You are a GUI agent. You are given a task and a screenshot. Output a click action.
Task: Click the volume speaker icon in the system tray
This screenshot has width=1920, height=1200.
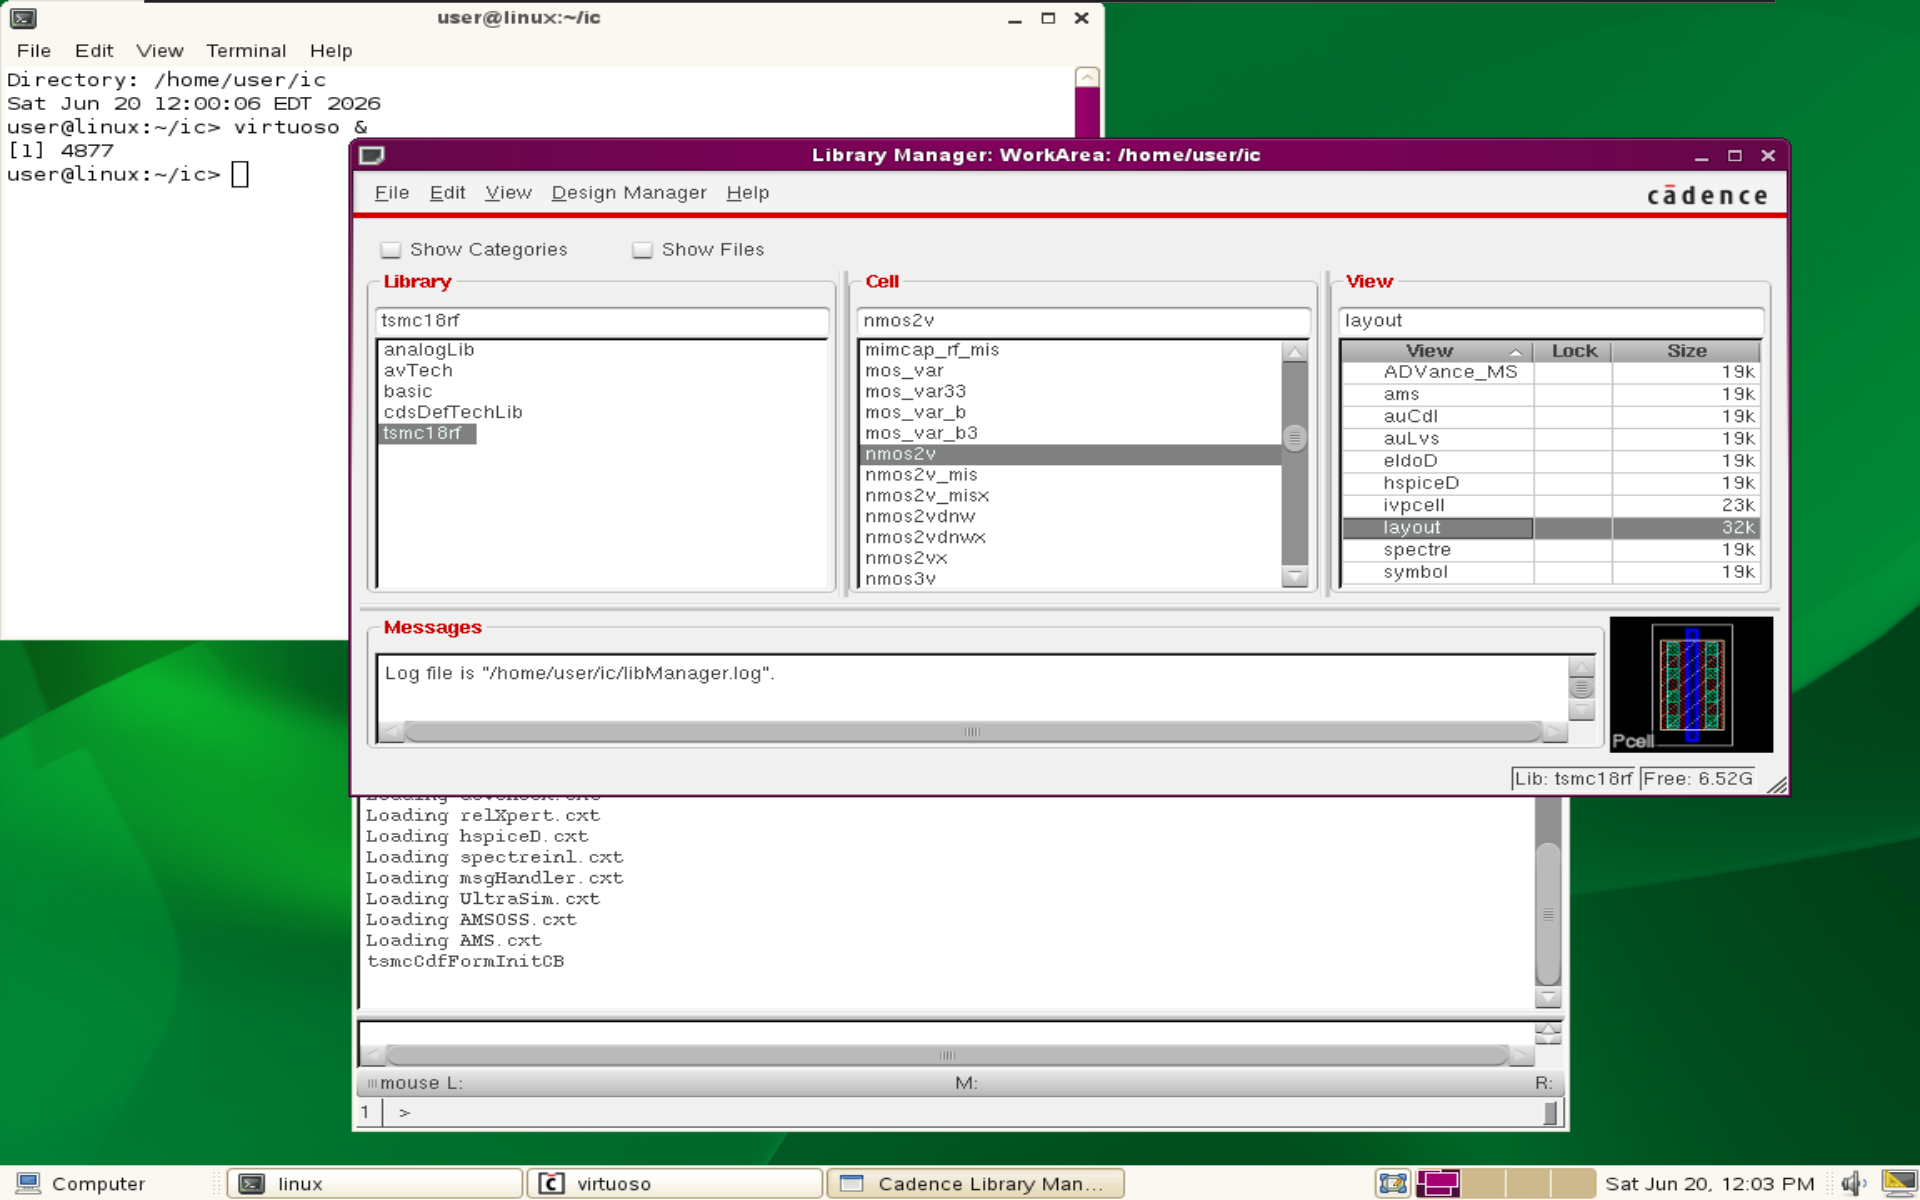1853,1183
